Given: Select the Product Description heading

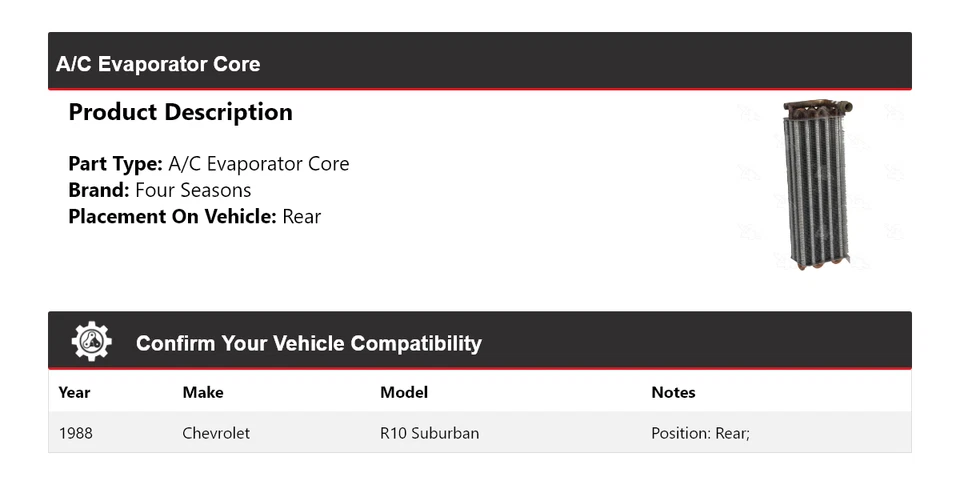Looking at the screenshot, I should click(x=180, y=112).
